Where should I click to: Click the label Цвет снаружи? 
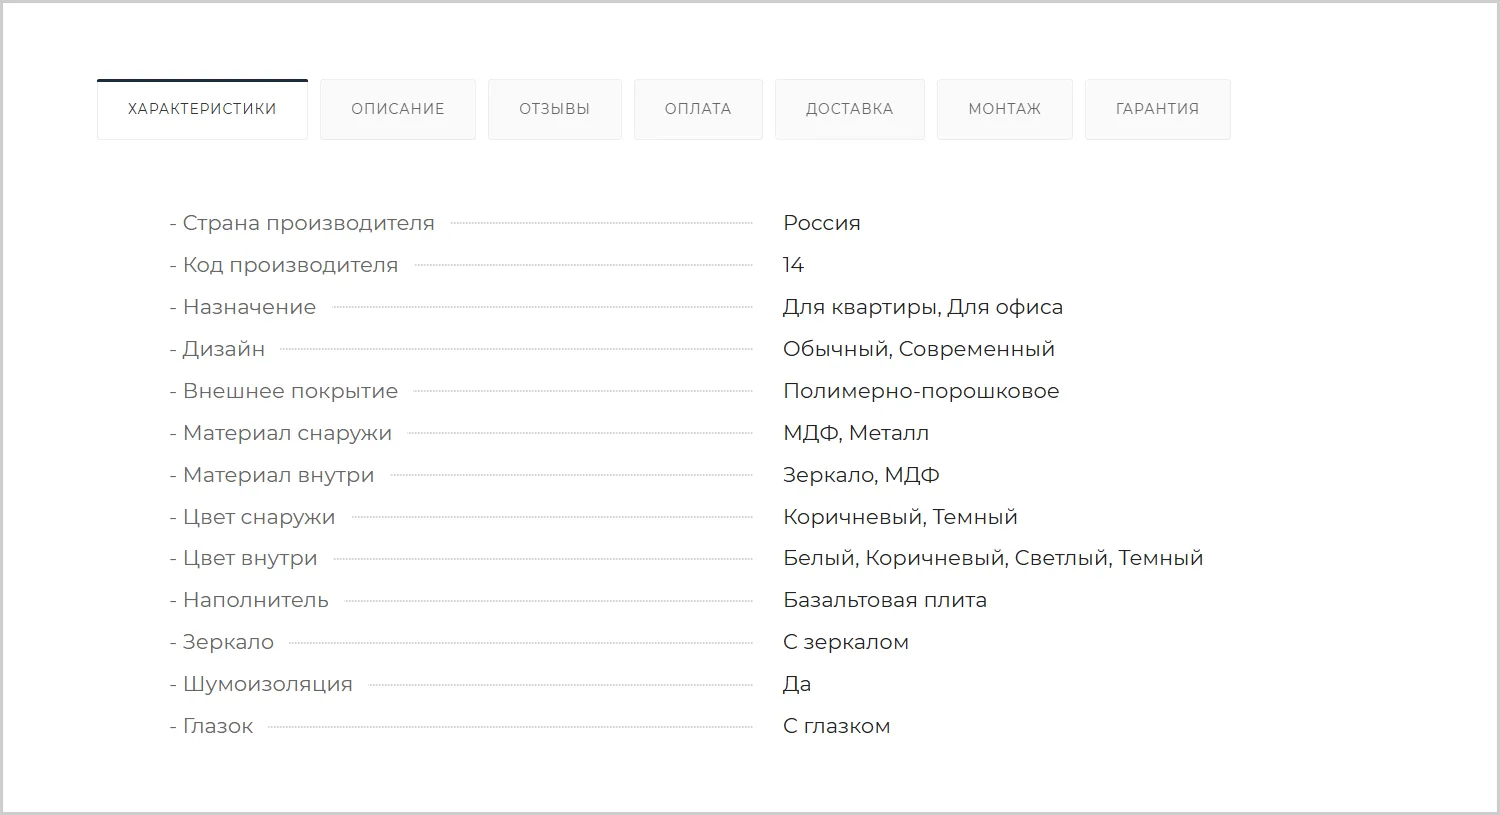(x=259, y=517)
